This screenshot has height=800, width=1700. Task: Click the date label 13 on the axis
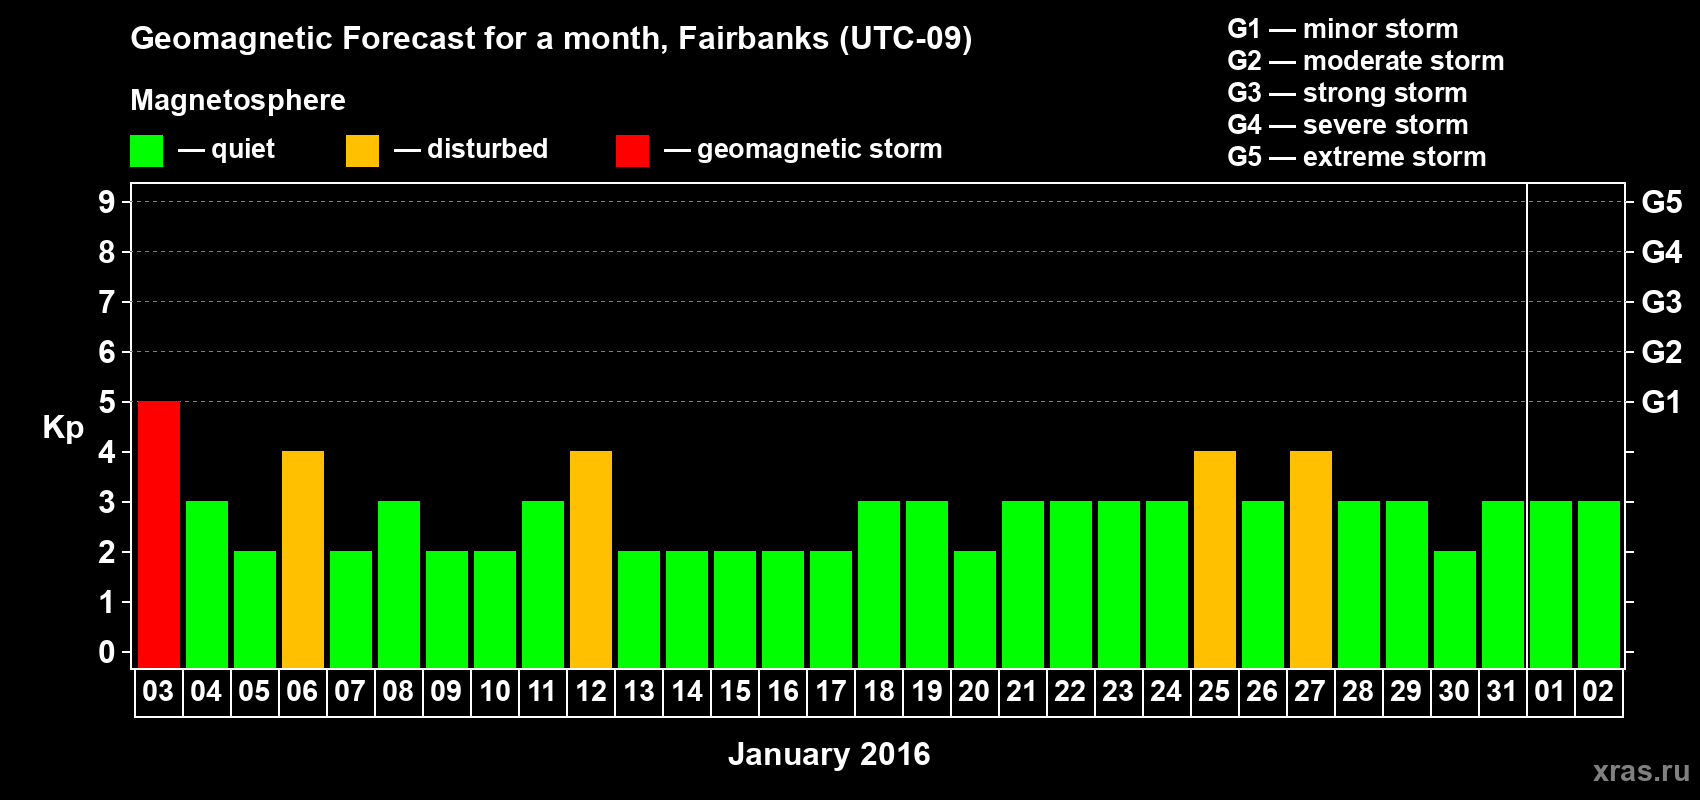point(638,691)
